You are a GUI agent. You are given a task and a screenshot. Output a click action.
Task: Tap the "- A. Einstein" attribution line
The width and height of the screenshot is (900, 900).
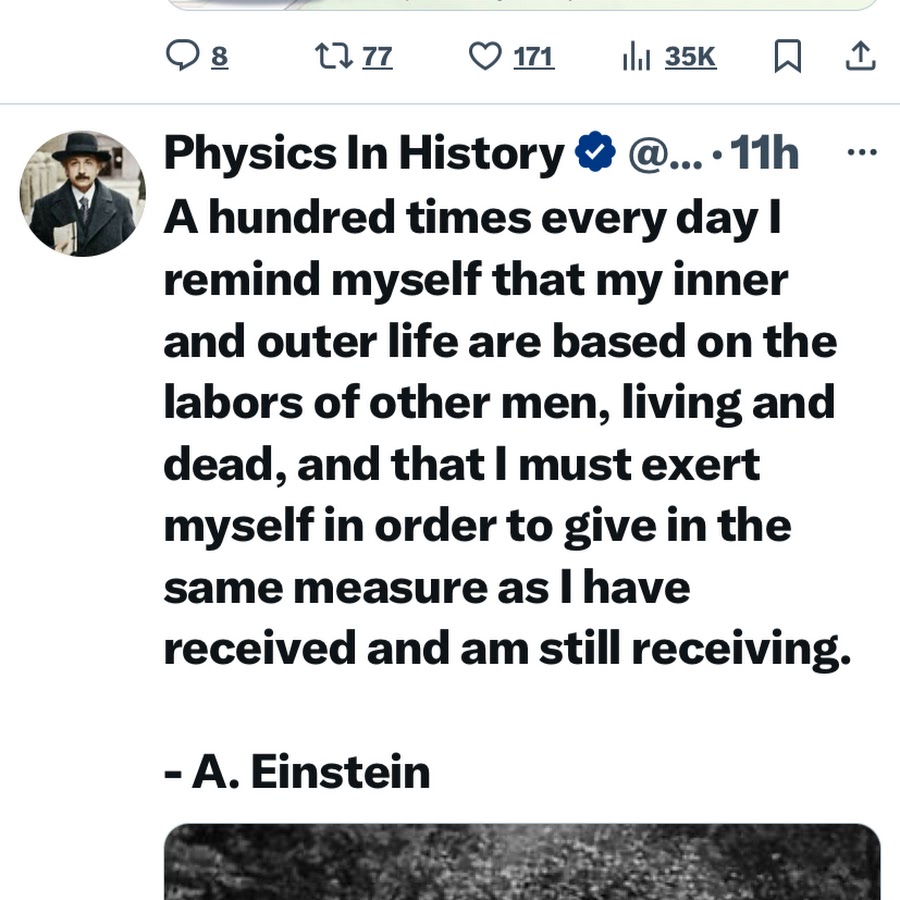[297, 772]
